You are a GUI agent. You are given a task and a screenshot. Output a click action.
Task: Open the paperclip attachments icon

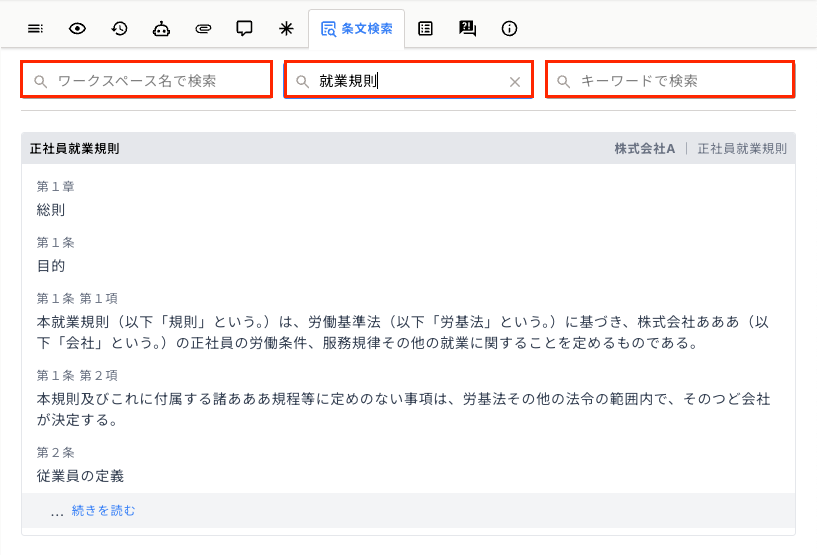[x=203, y=29]
